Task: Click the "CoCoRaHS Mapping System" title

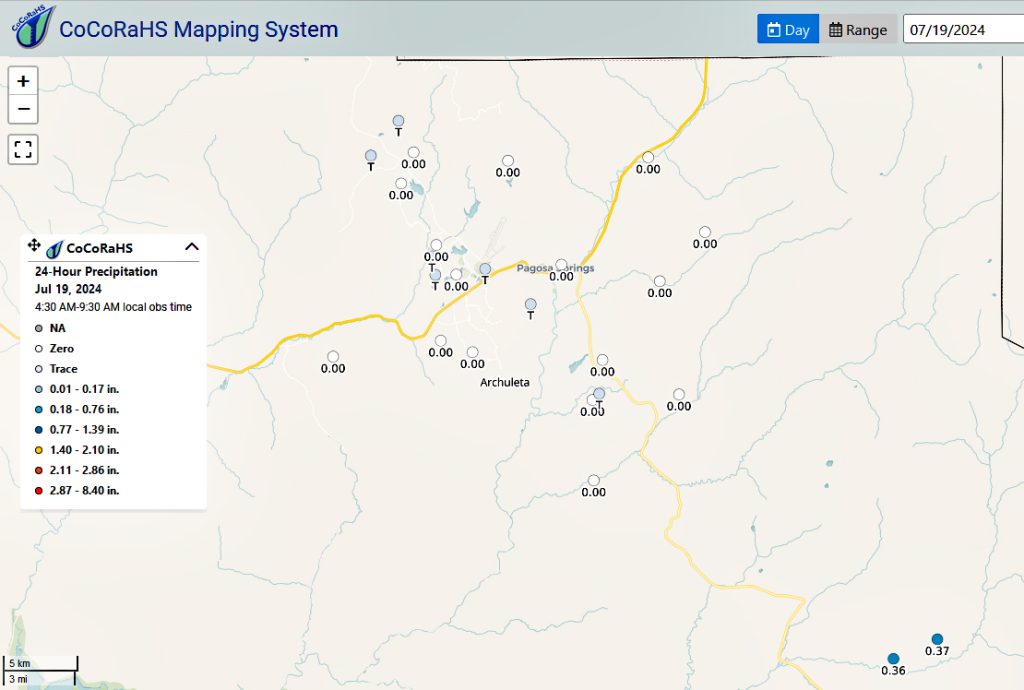Action: pos(199,29)
